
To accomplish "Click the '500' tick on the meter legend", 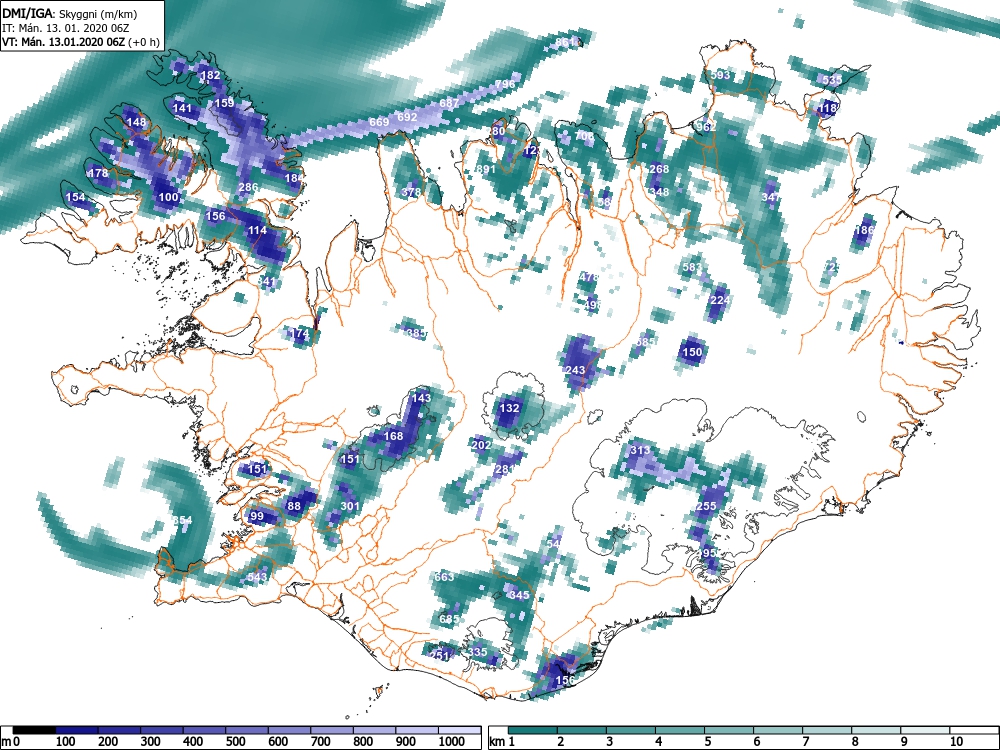I will click(x=235, y=742).
